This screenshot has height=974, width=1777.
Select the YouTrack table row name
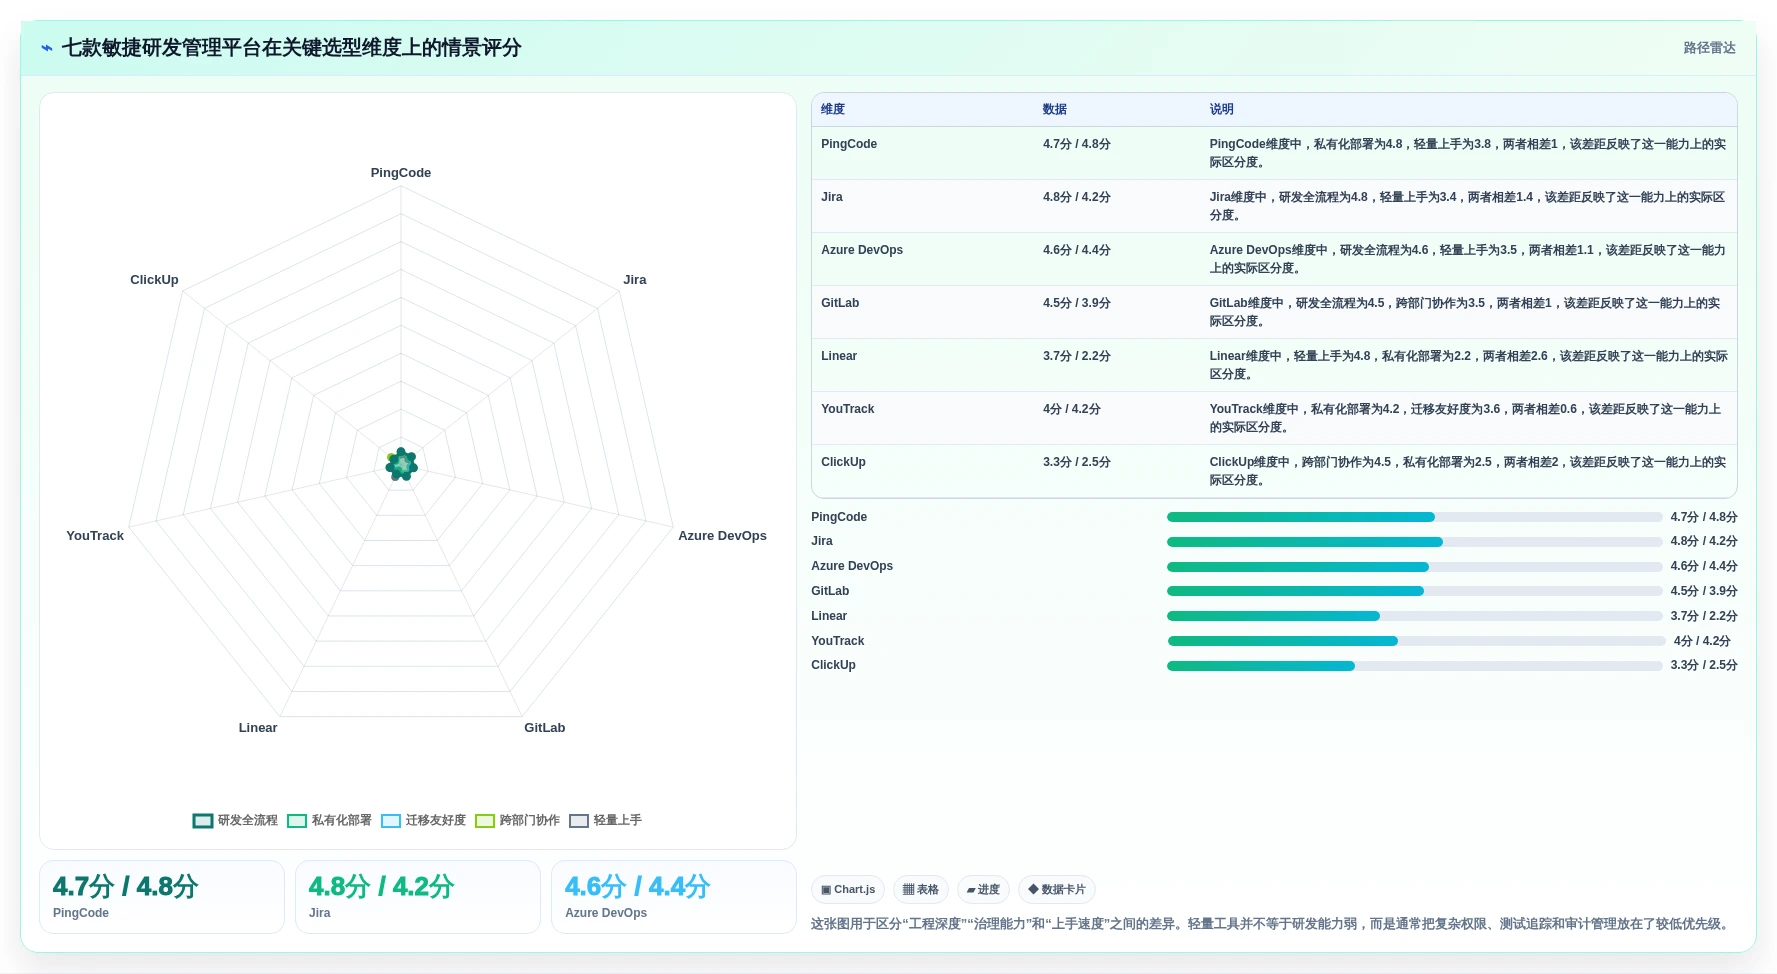(x=848, y=409)
